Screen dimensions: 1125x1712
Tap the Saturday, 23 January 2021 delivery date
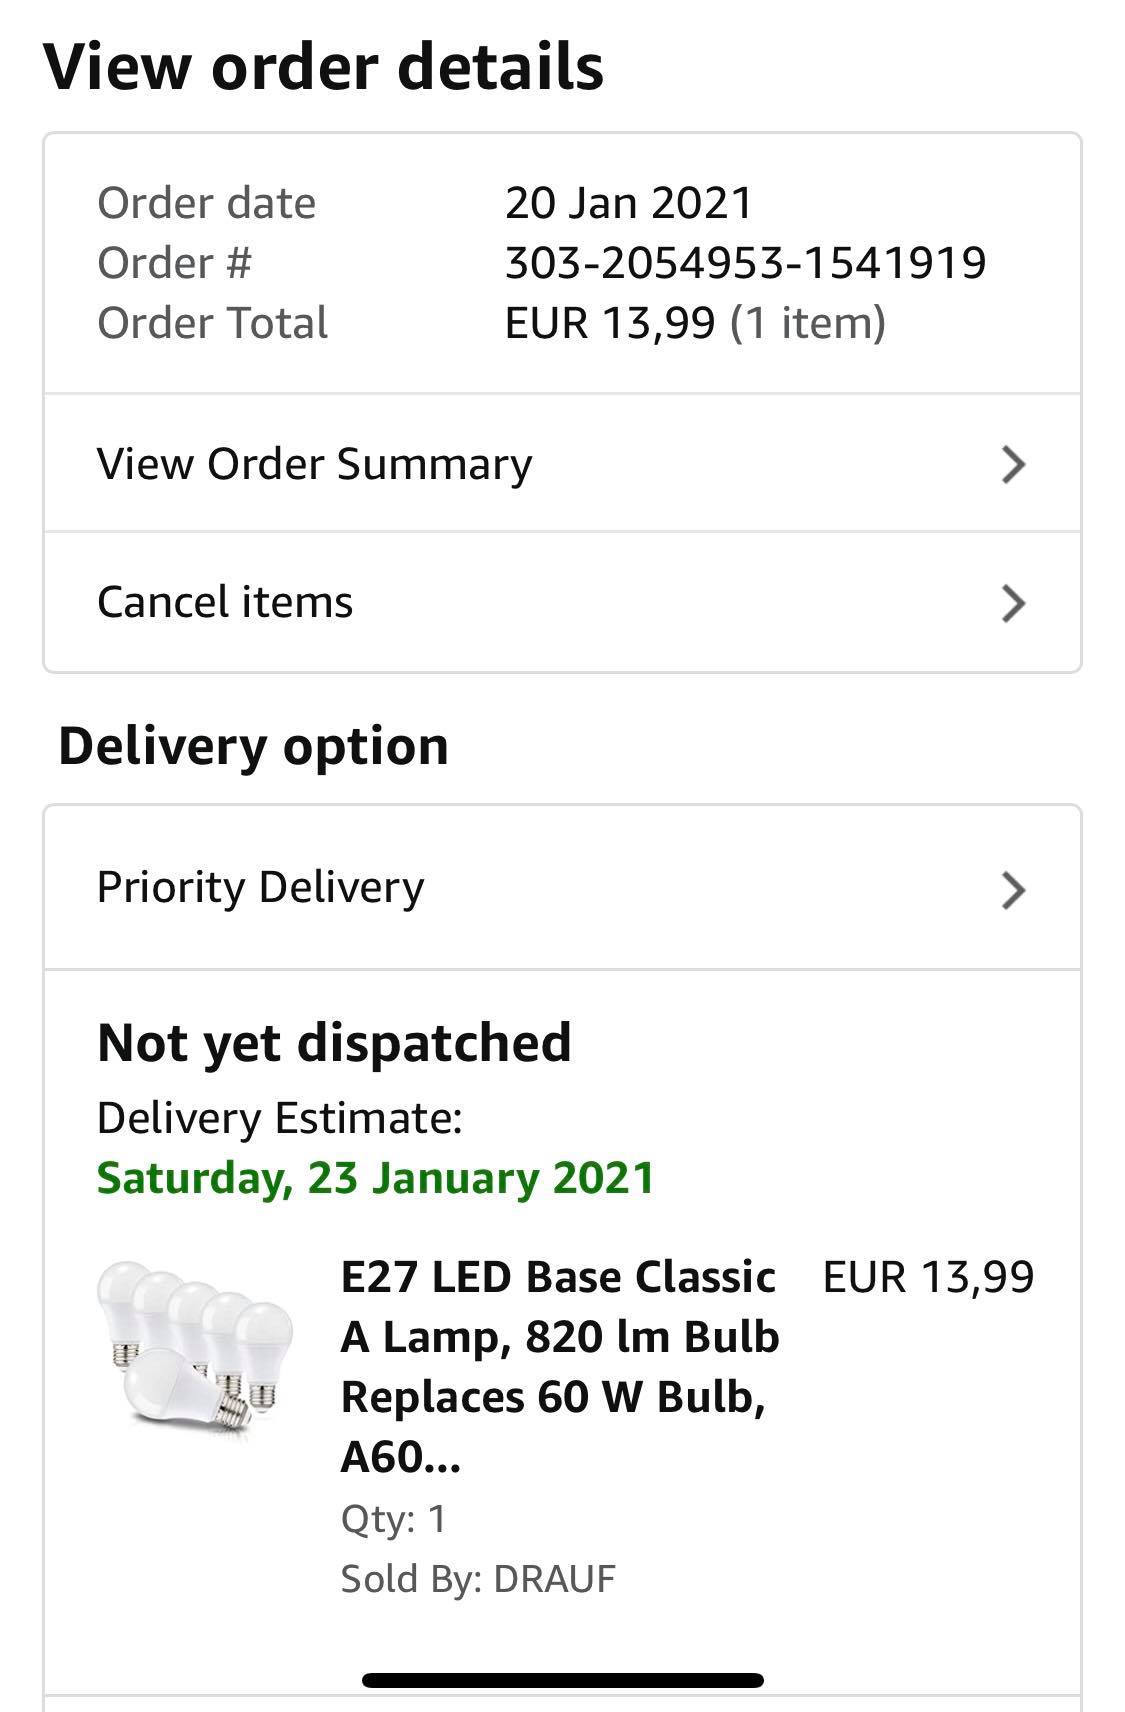(x=375, y=1178)
